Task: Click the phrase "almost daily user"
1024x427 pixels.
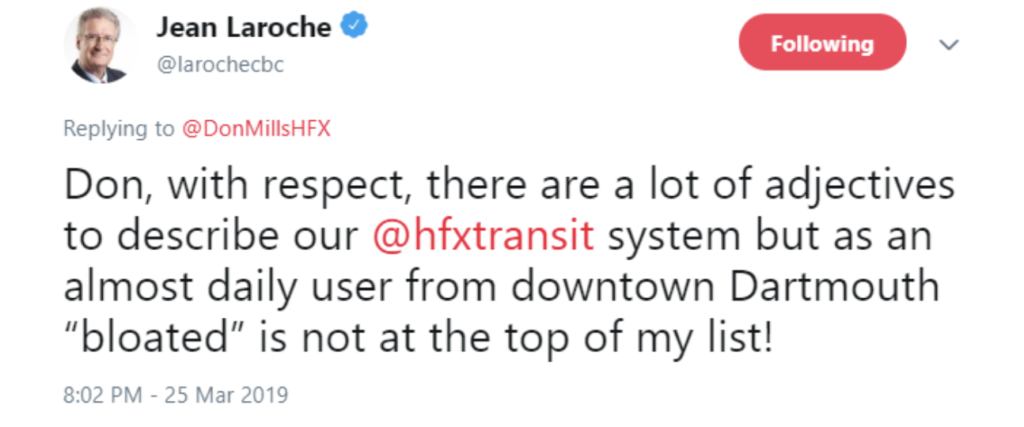Action: (242, 287)
